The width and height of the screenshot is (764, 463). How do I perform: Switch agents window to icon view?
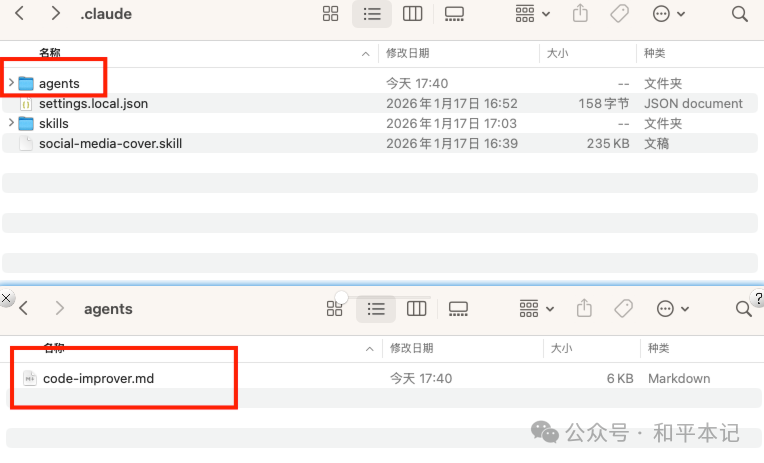[x=334, y=309]
